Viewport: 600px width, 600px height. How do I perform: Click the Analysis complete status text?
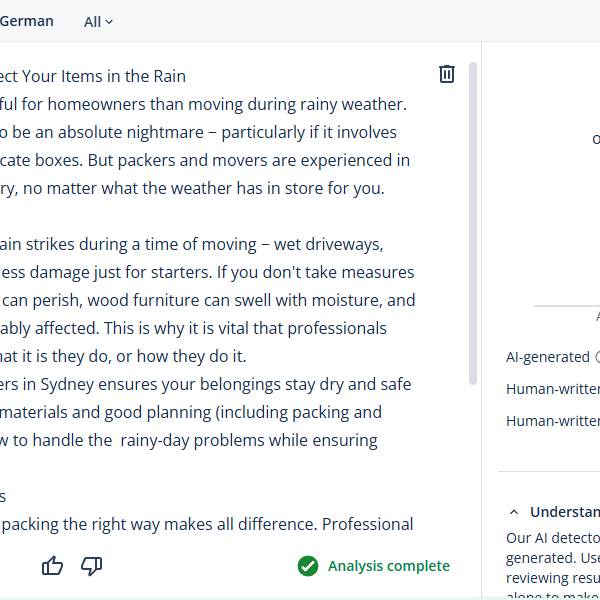tap(389, 566)
